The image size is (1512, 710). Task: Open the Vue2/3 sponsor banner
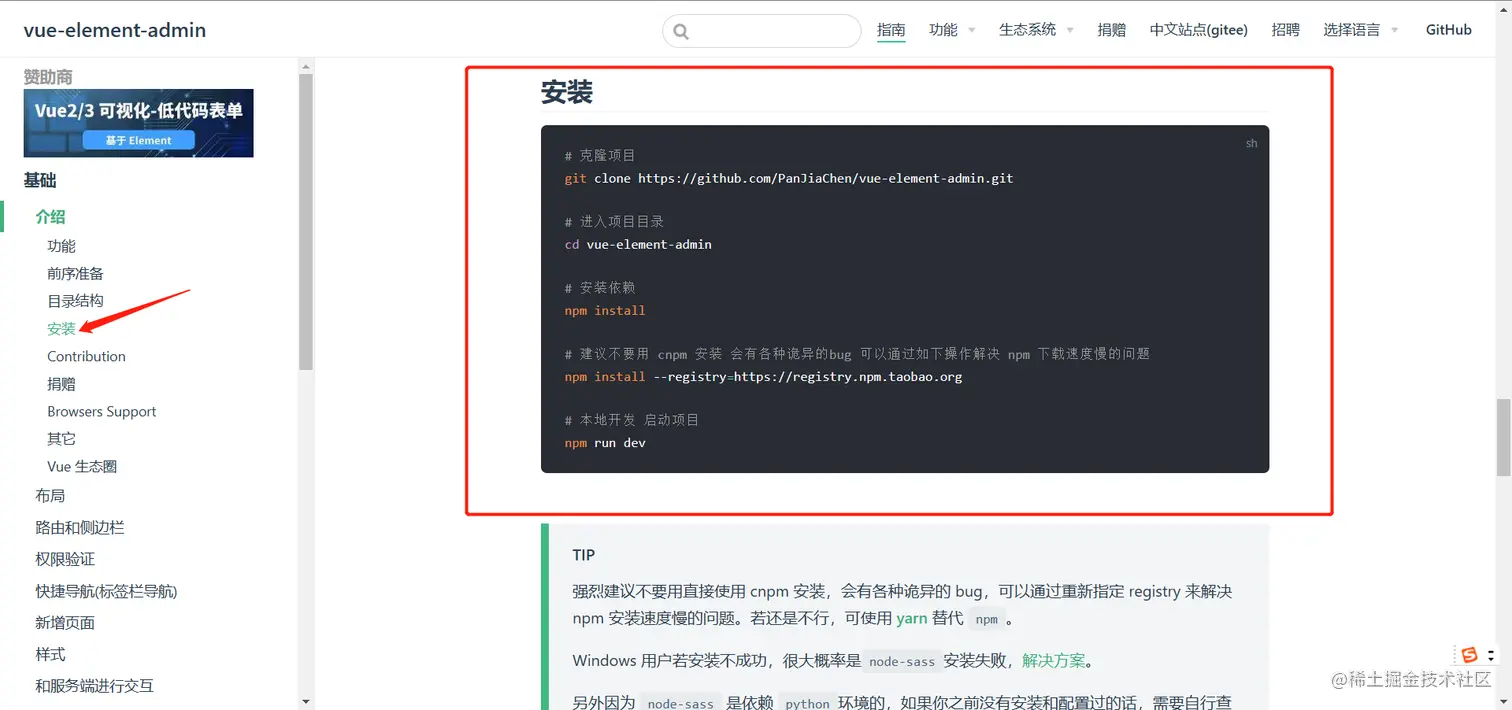[139, 123]
